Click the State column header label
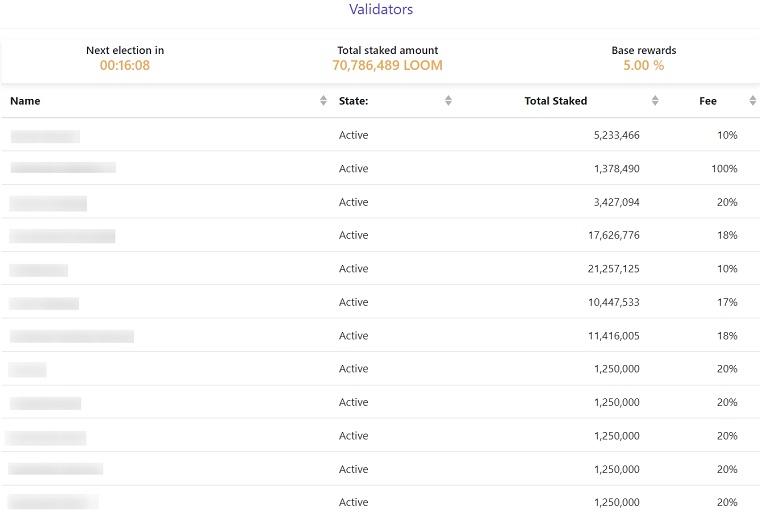Viewport: 760px width, 515px height. pos(353,101)
